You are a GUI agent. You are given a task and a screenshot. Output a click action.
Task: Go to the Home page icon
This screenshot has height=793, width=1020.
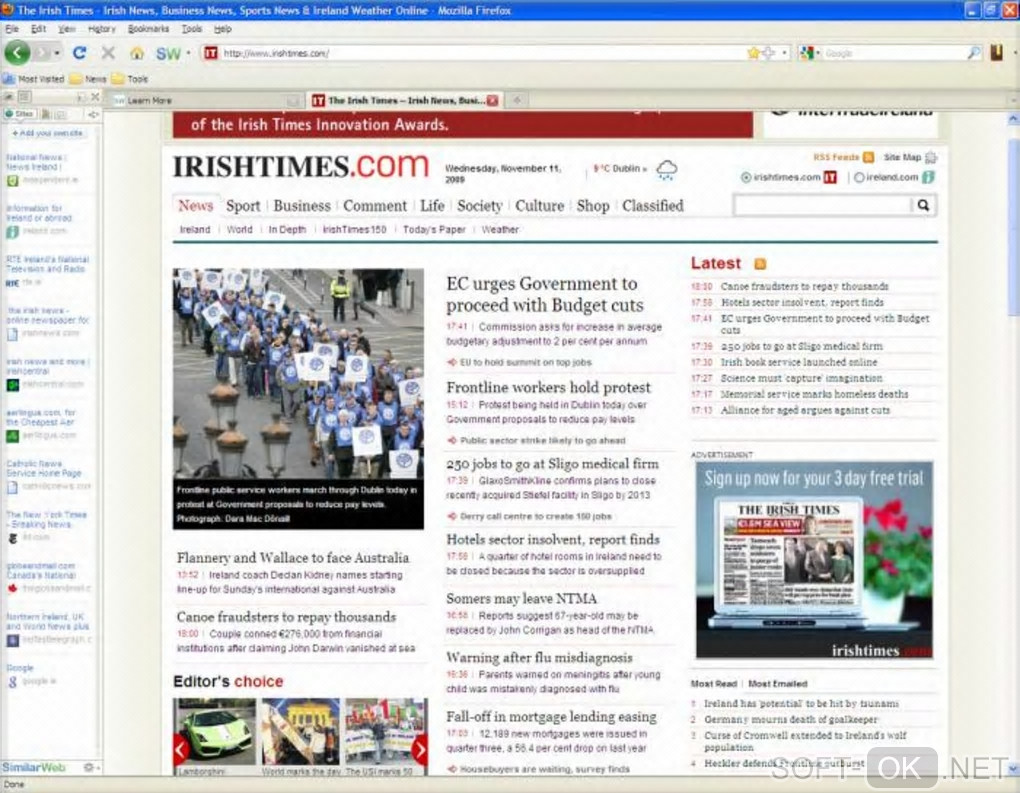click(x=137, y=53)
